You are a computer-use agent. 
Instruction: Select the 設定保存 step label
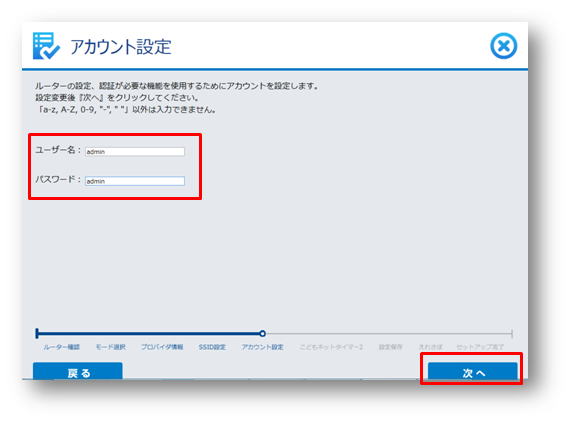[x=390, y=347]
